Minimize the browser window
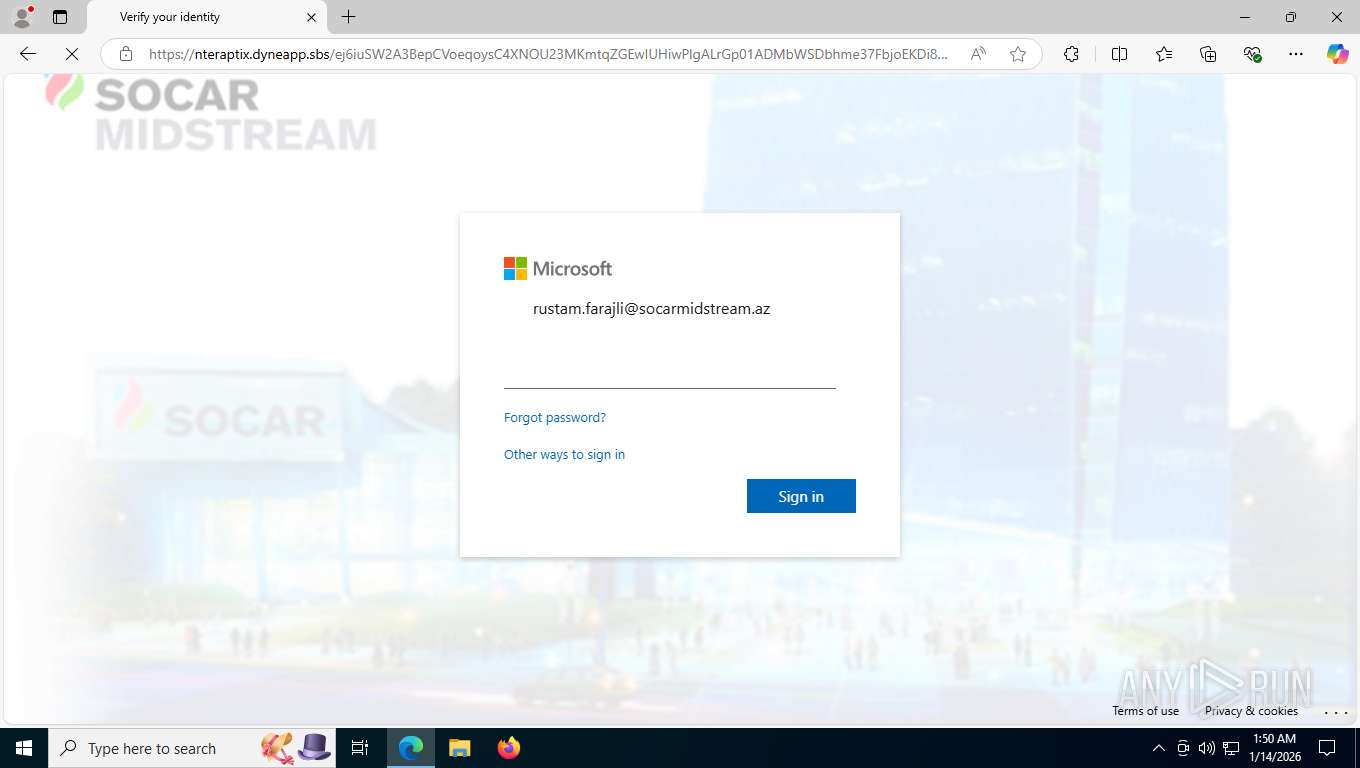 tap(1245, 17)
